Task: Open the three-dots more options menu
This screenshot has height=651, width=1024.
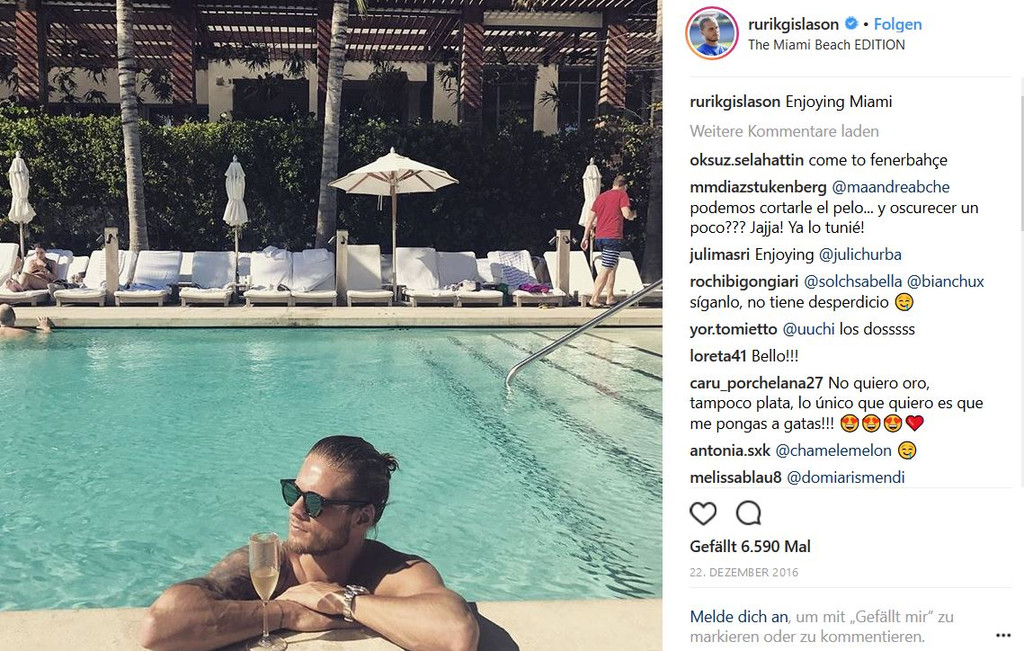Action: pyautogui.click(x=1003, y=635)
